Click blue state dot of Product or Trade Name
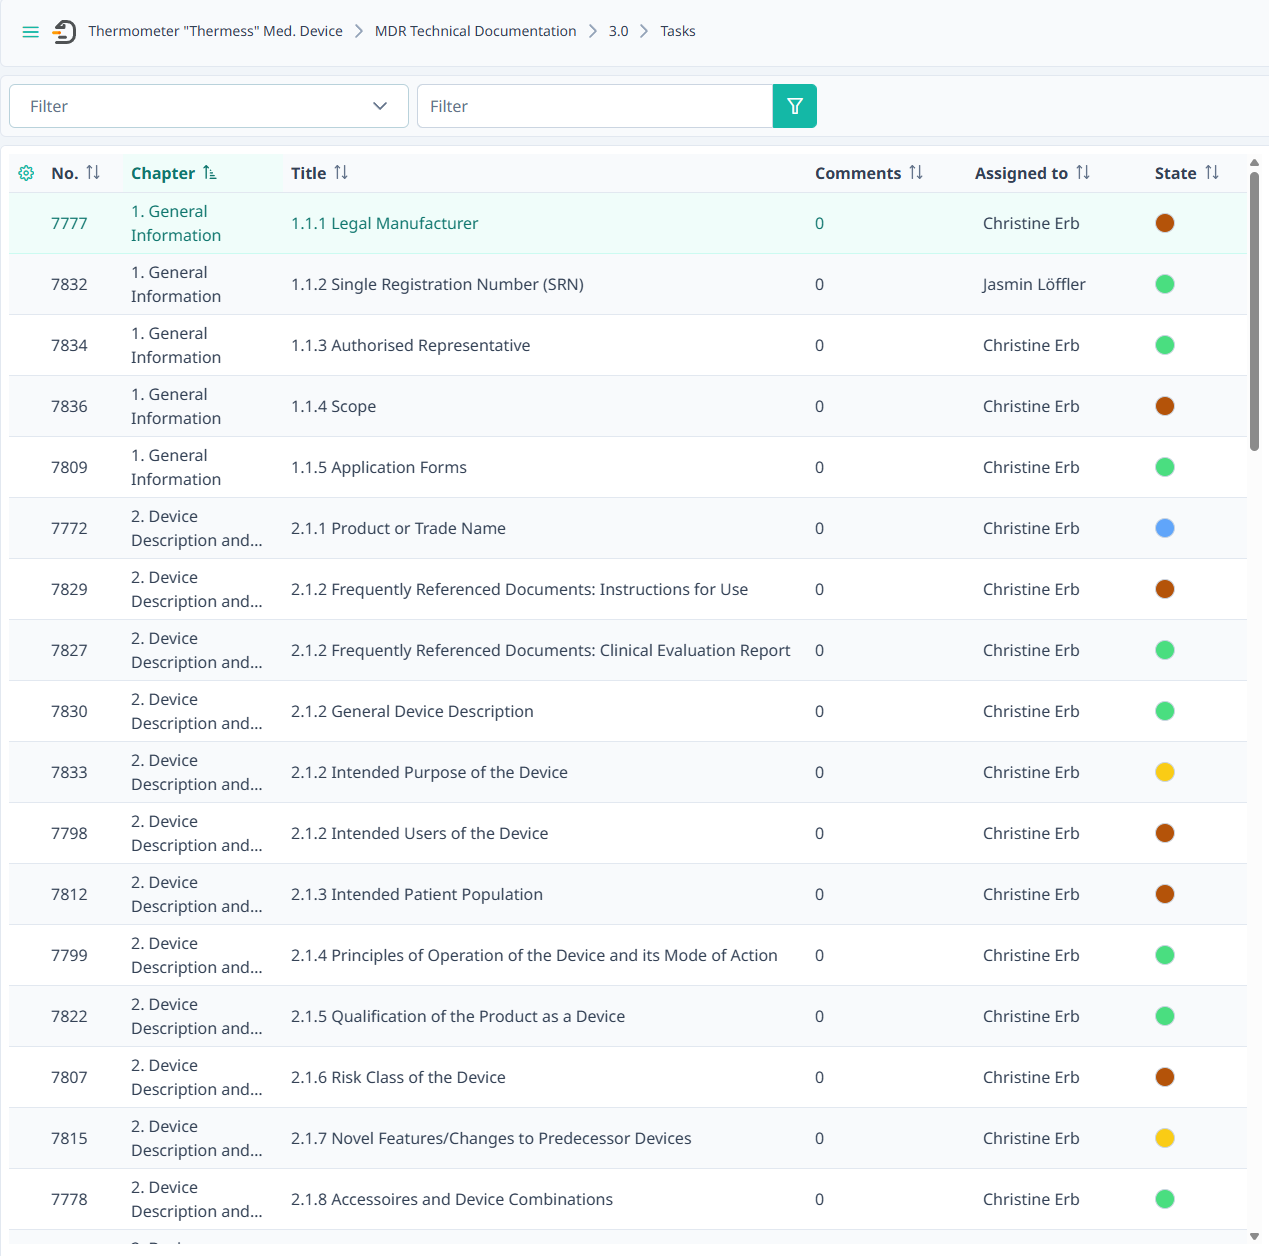 tap(1165, 528)
